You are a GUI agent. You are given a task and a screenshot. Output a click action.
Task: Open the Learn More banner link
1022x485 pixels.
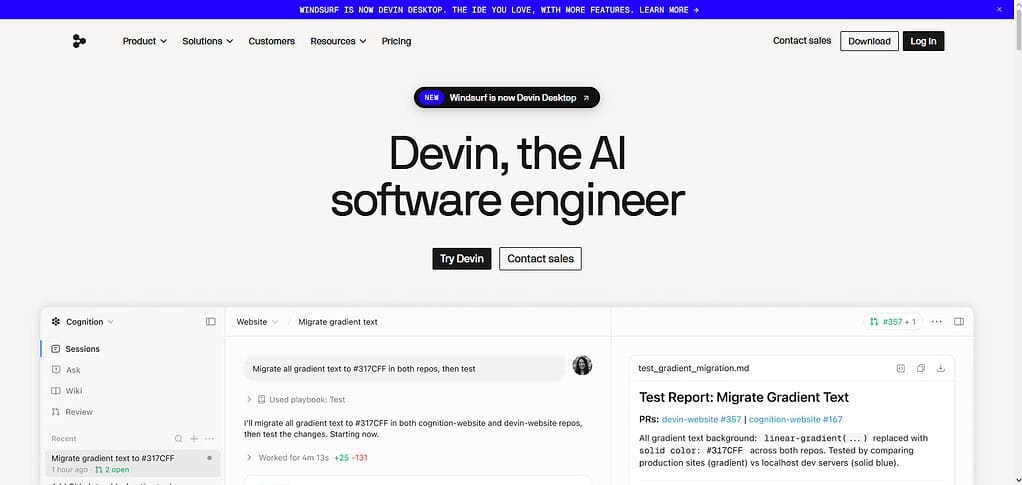pyautogui.click(x=669, y=10)
